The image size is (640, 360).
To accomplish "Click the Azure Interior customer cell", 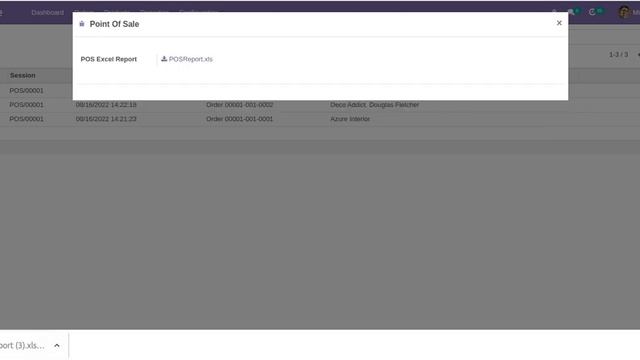I will click(350, 119).
